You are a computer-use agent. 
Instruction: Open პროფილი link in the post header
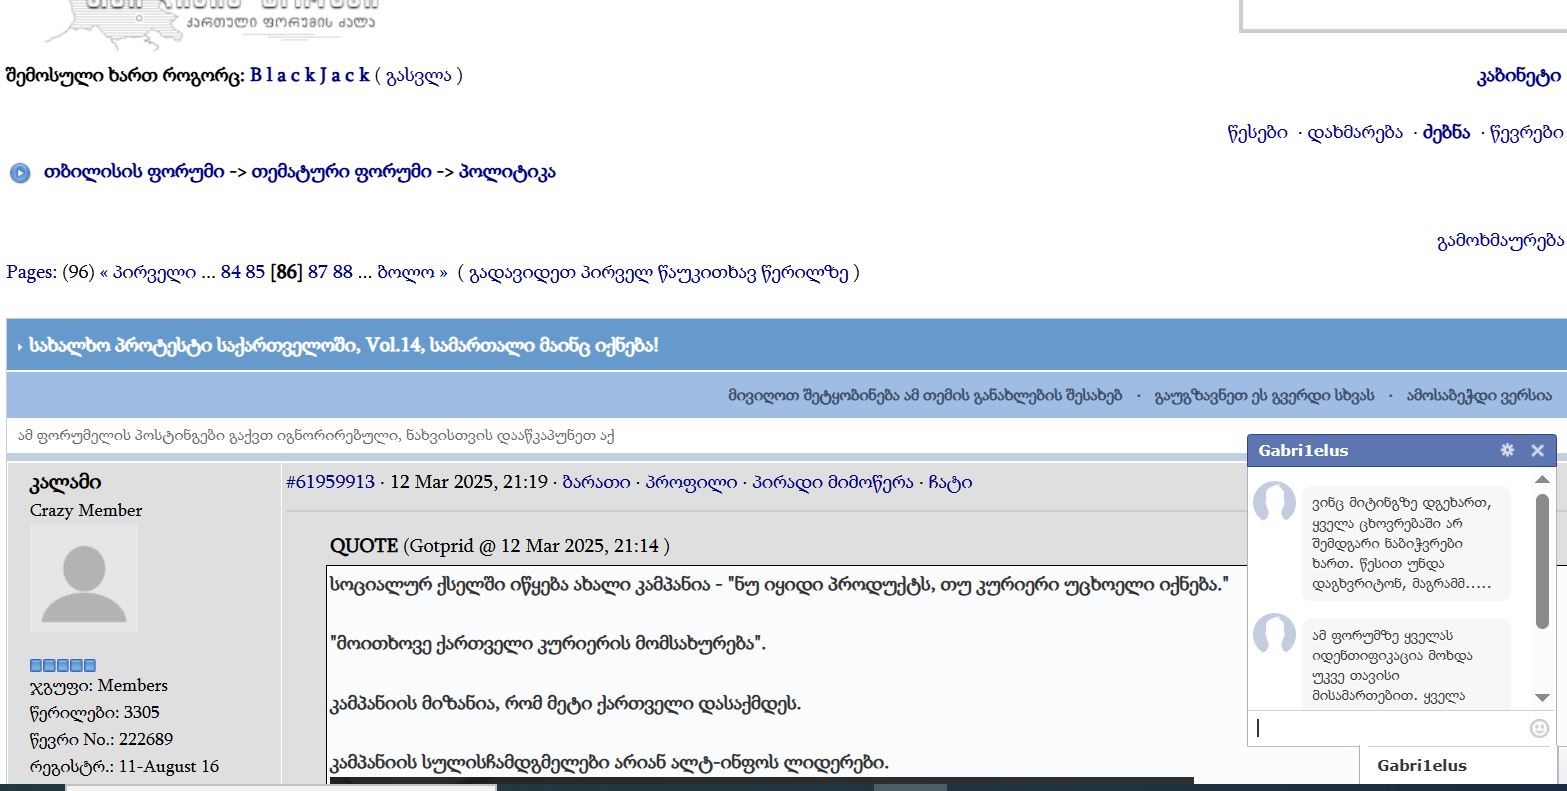point(691,482)
